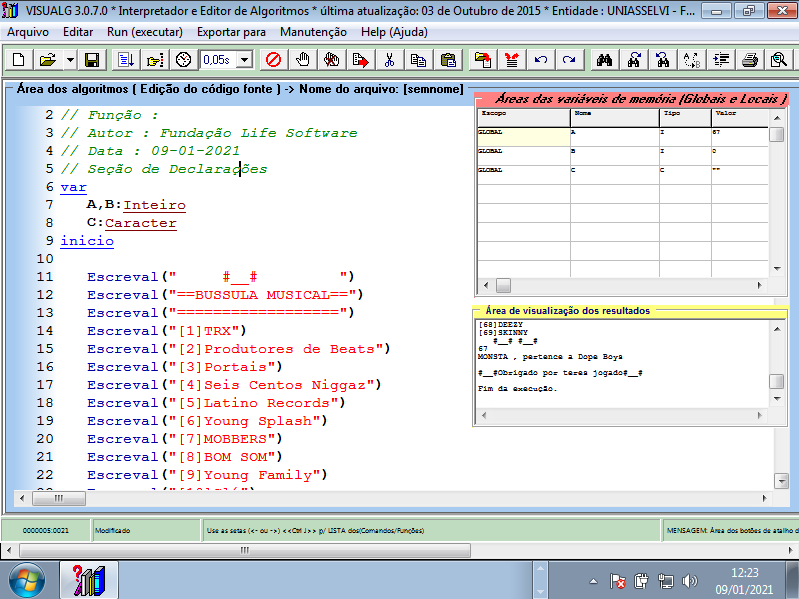
Task: Stop execution with the red prohibited icon
Action: tap(274, 60)
